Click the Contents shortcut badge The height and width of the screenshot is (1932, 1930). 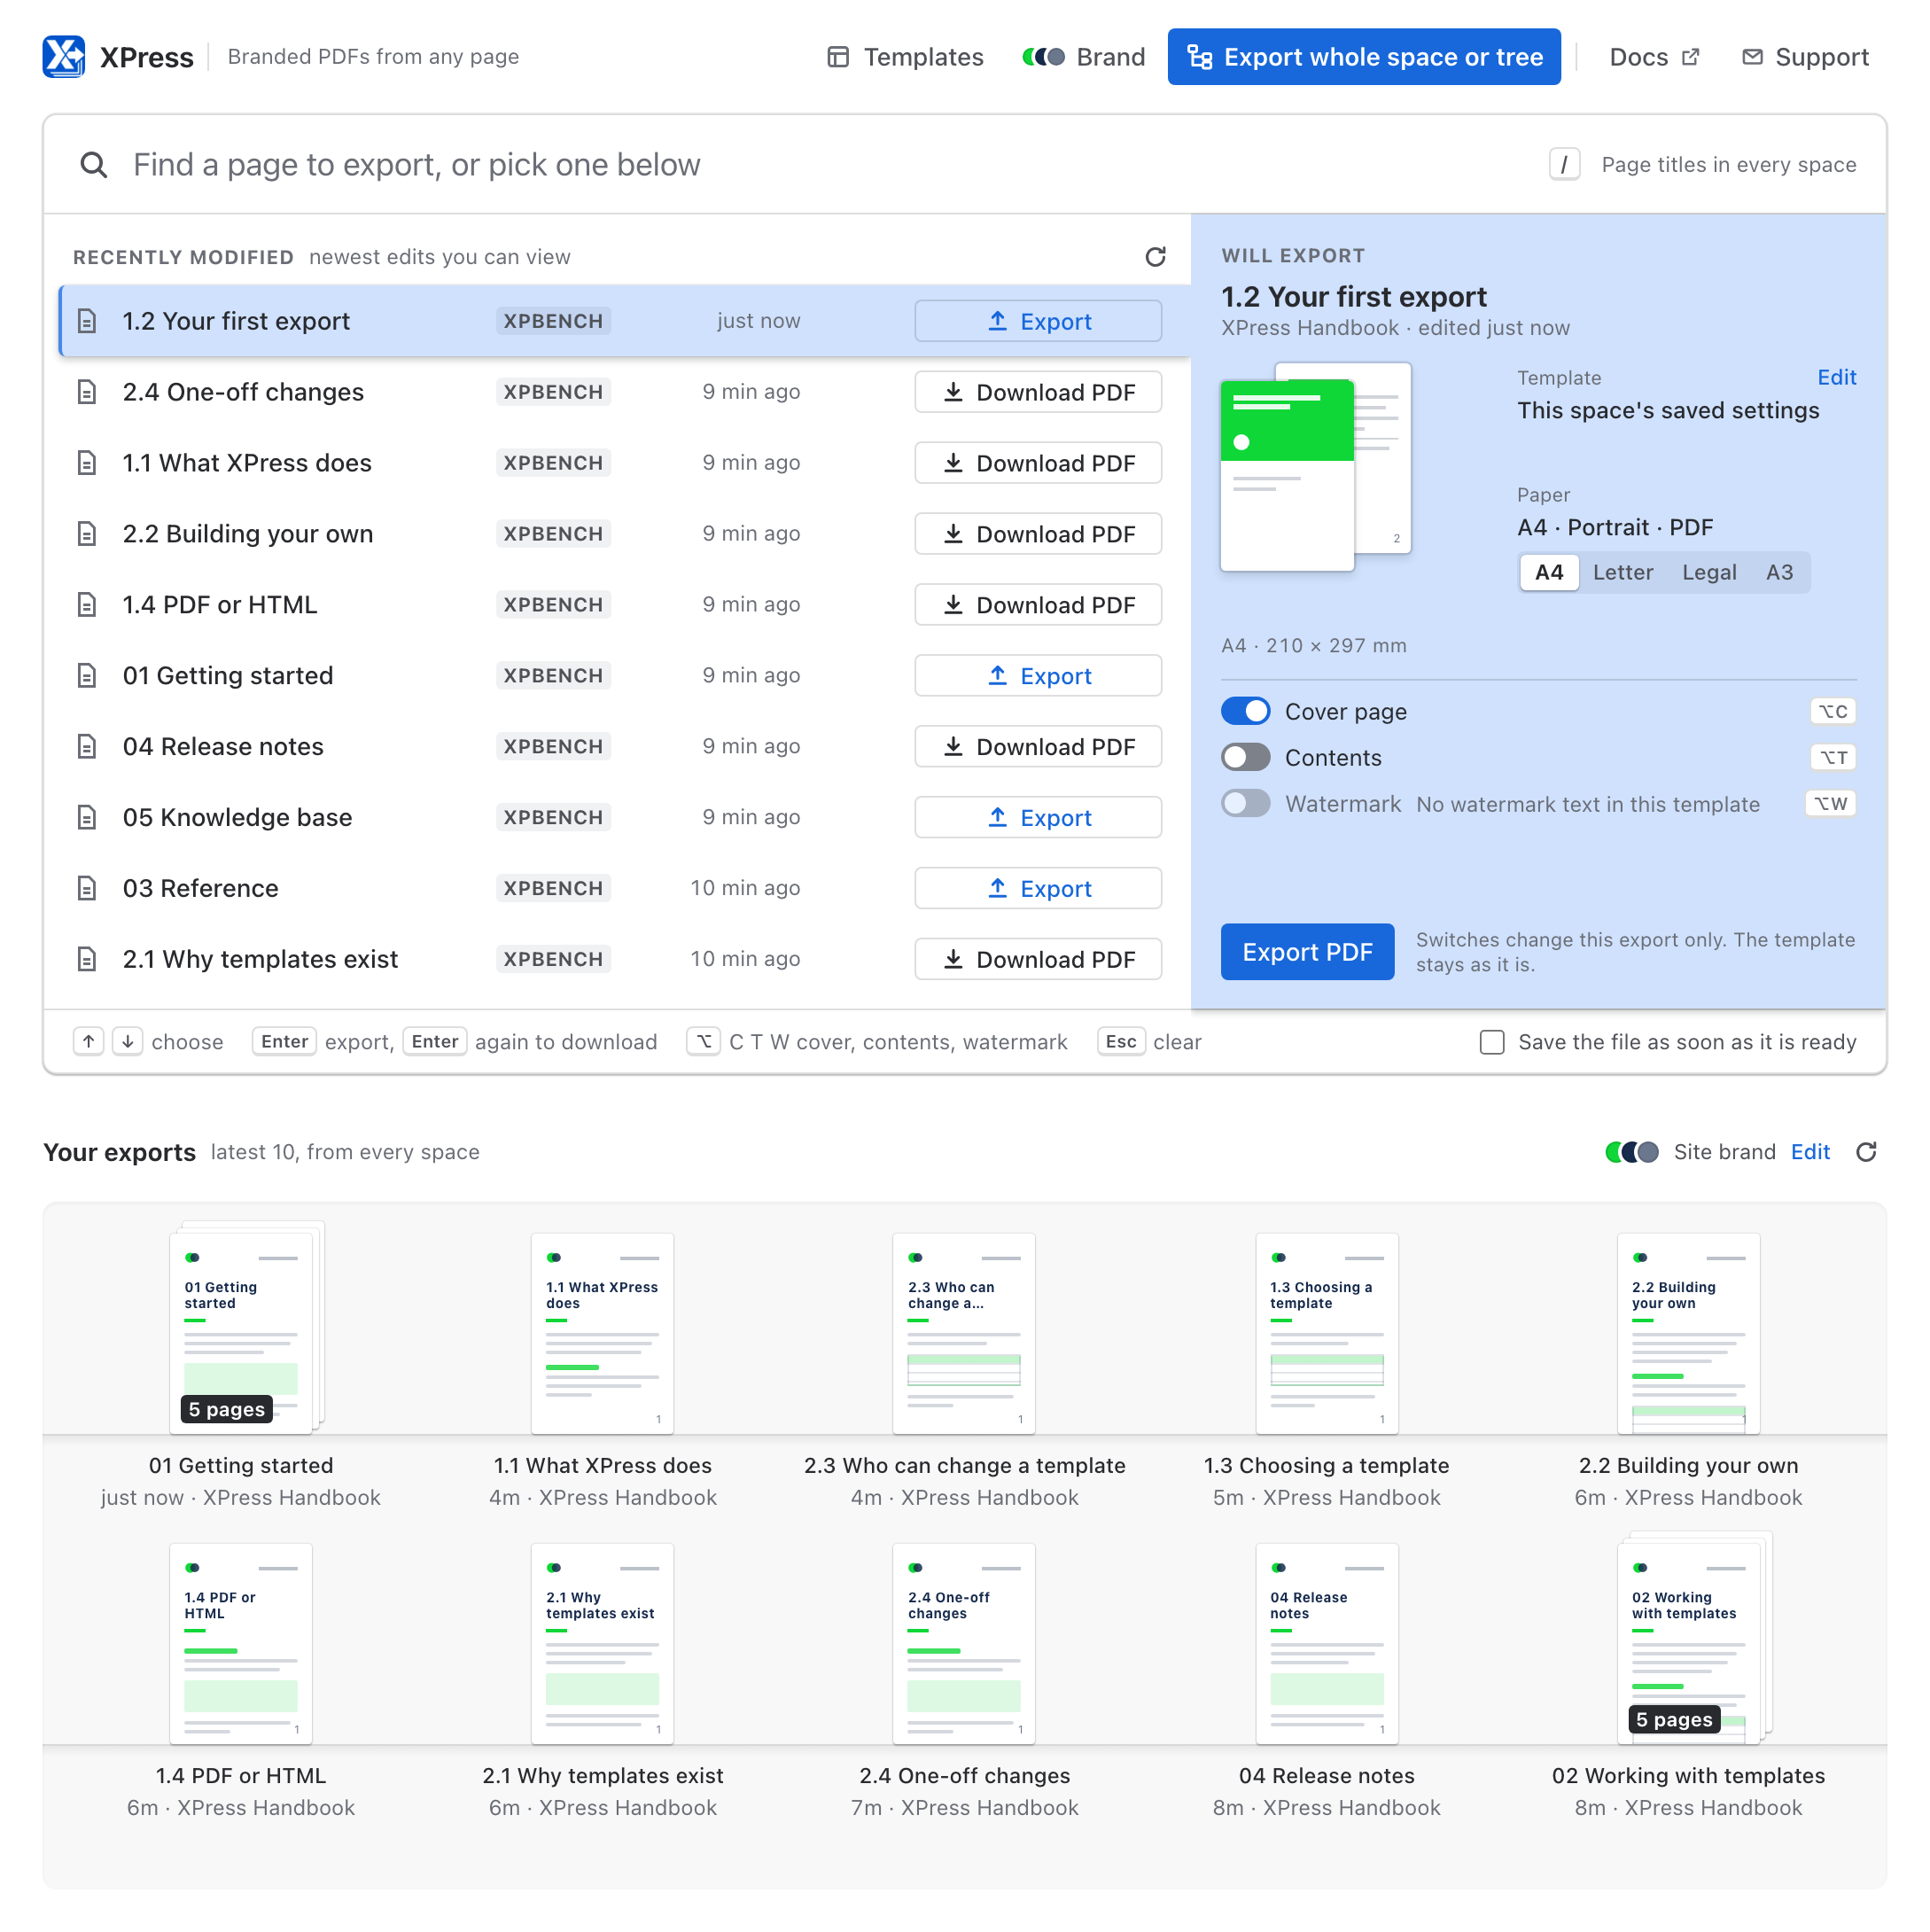tap(1833, 758)
